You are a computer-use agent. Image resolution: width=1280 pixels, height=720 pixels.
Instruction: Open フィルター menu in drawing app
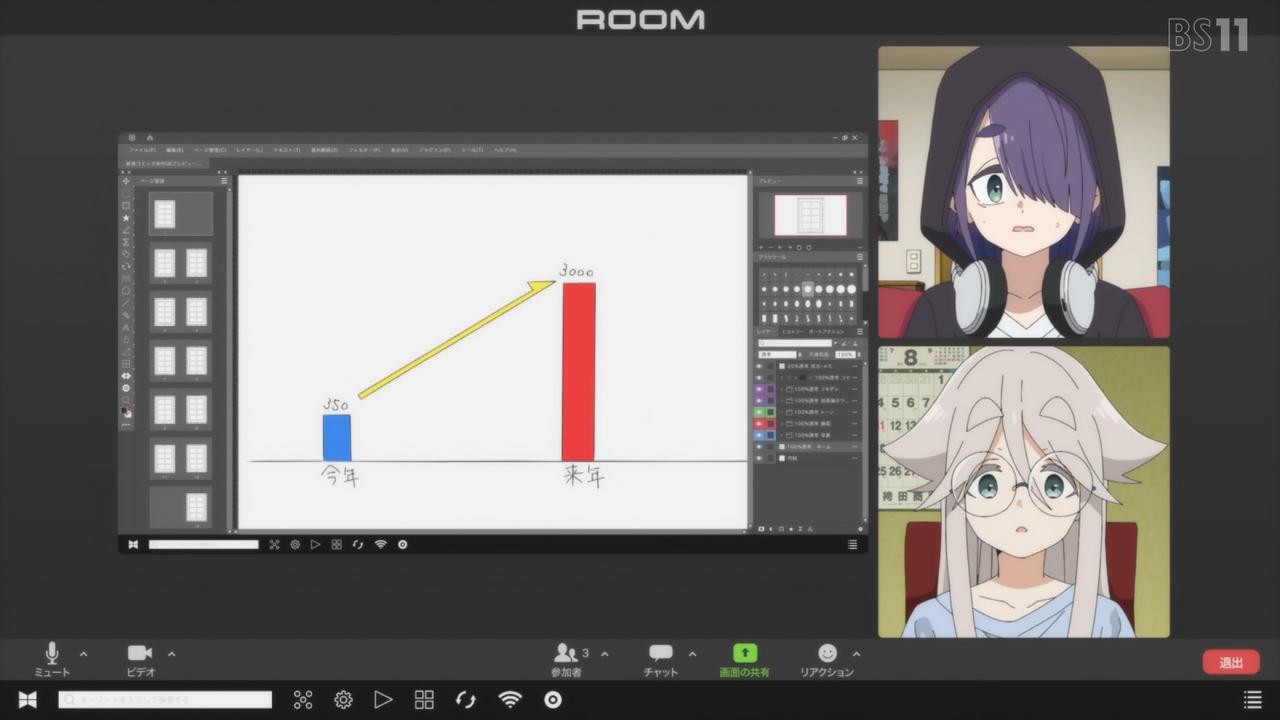364,150
